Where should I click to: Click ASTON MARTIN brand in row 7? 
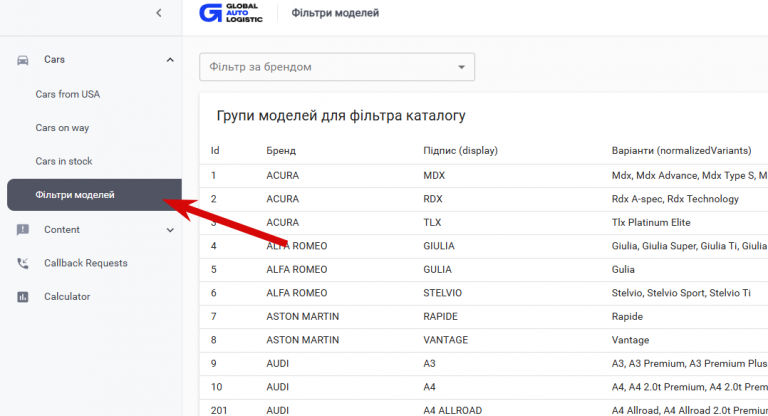(x=303, y=317)
